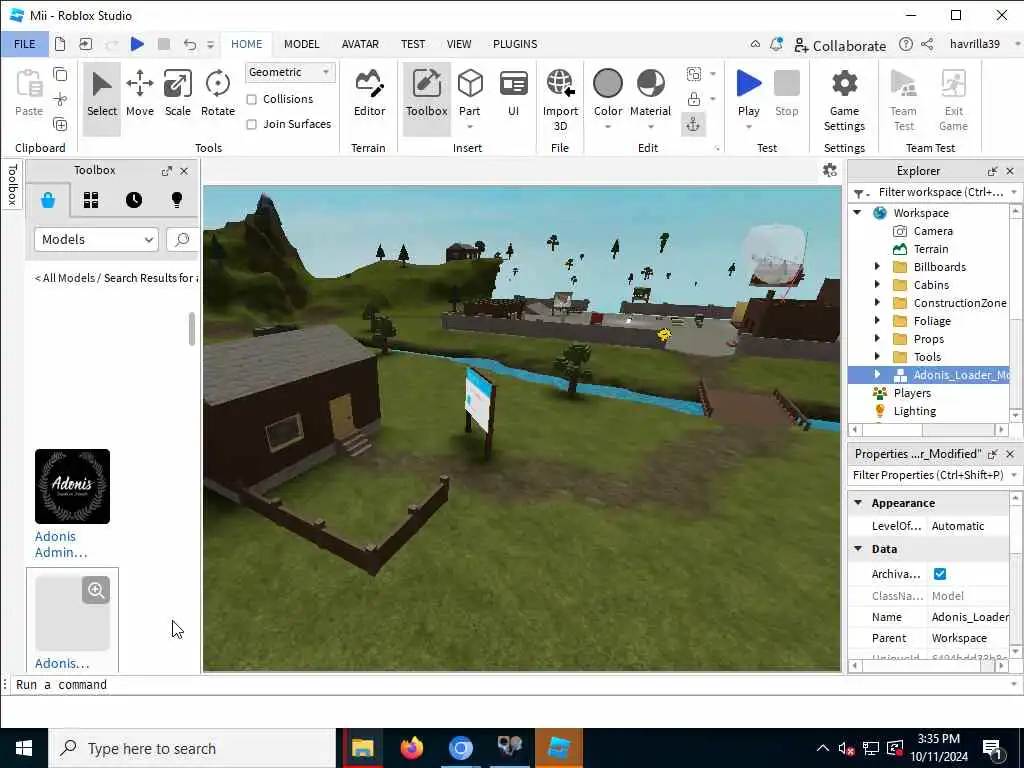Open Firefox from the taskbar
Screen dimensions: 1024x768
coord(412,748)
